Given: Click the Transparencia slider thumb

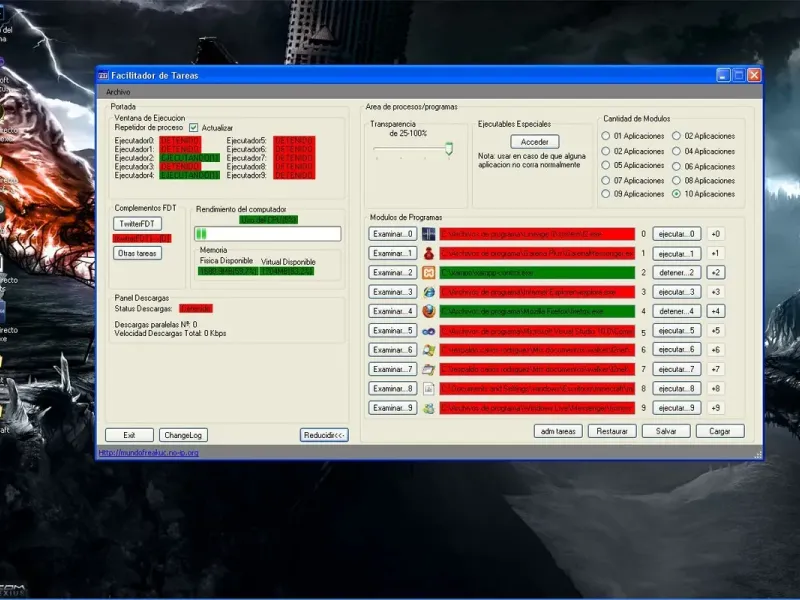Looking at the screenshot, I should 449,148.
